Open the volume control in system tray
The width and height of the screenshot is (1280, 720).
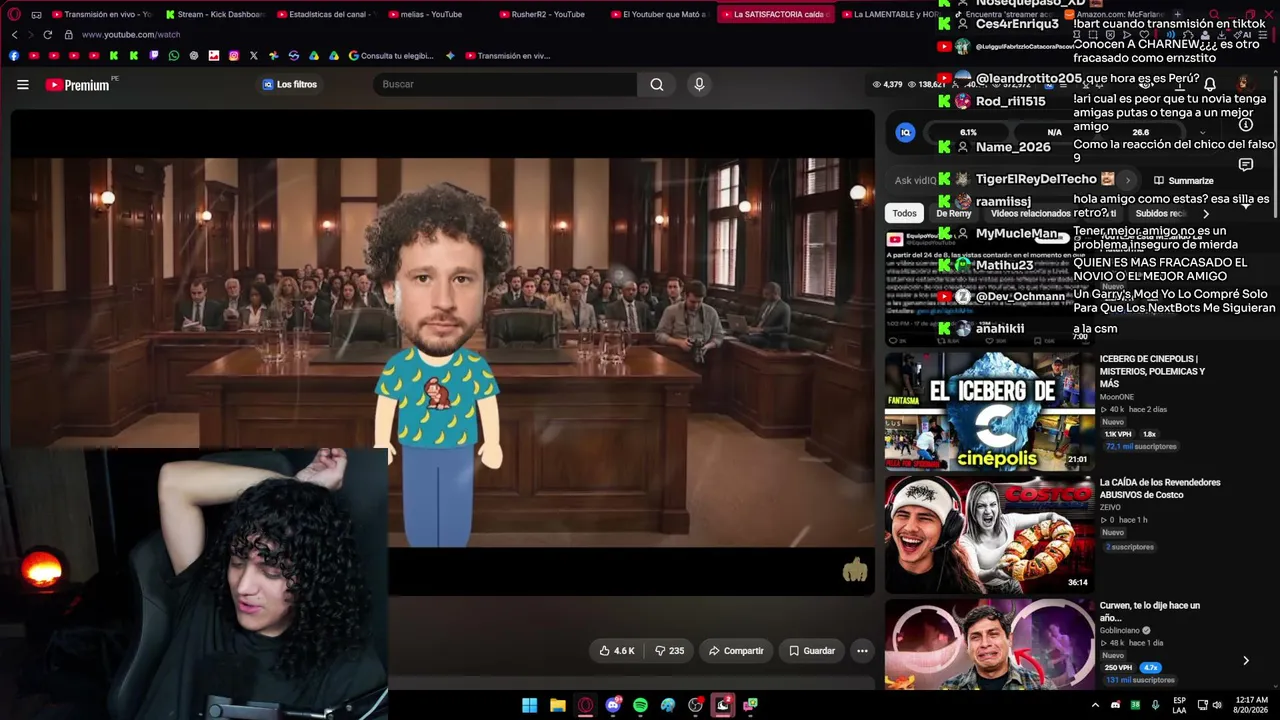tap(1217, 705)
